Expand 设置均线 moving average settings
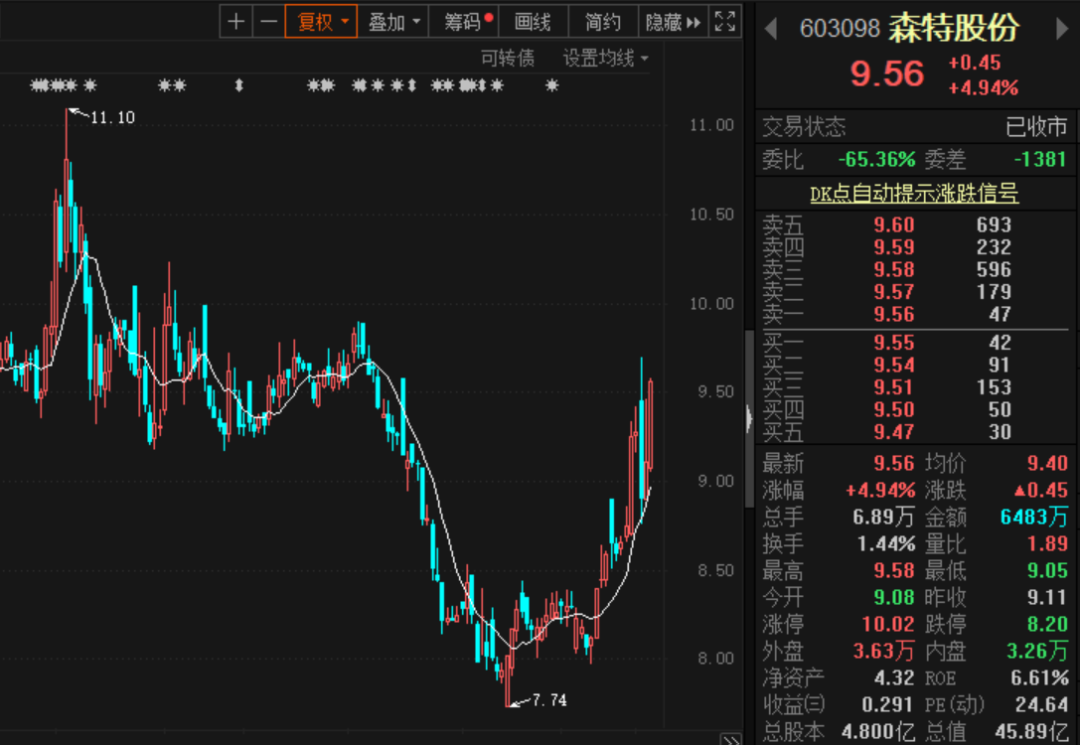 605,58
